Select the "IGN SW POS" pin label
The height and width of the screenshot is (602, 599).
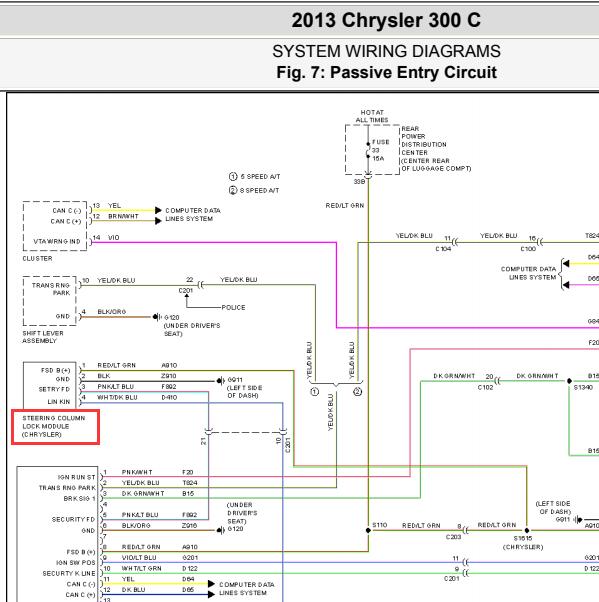(76, 563)
